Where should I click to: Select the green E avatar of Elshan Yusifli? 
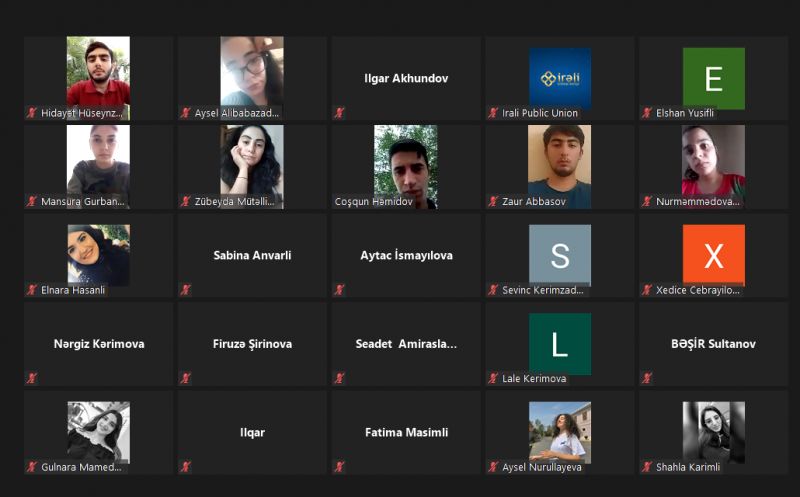[714, 79]
